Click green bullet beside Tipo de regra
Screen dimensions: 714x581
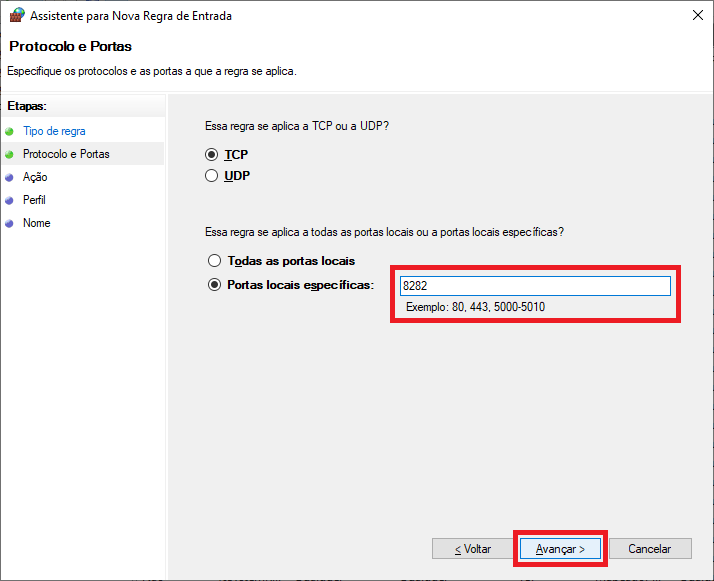tap(10, 131)
